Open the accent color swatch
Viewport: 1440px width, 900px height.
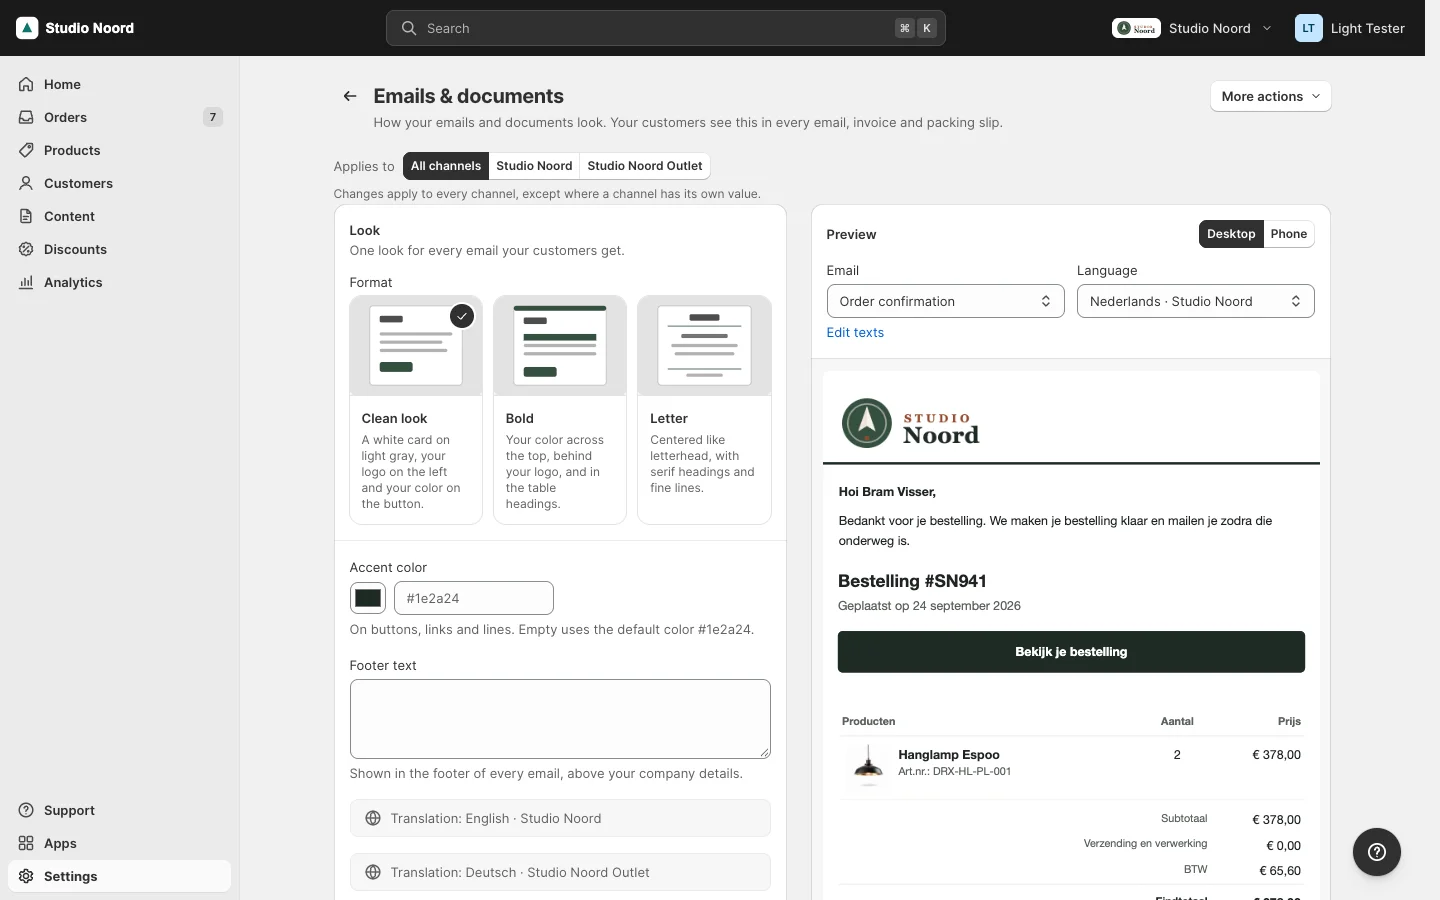[x=368, y=598]
